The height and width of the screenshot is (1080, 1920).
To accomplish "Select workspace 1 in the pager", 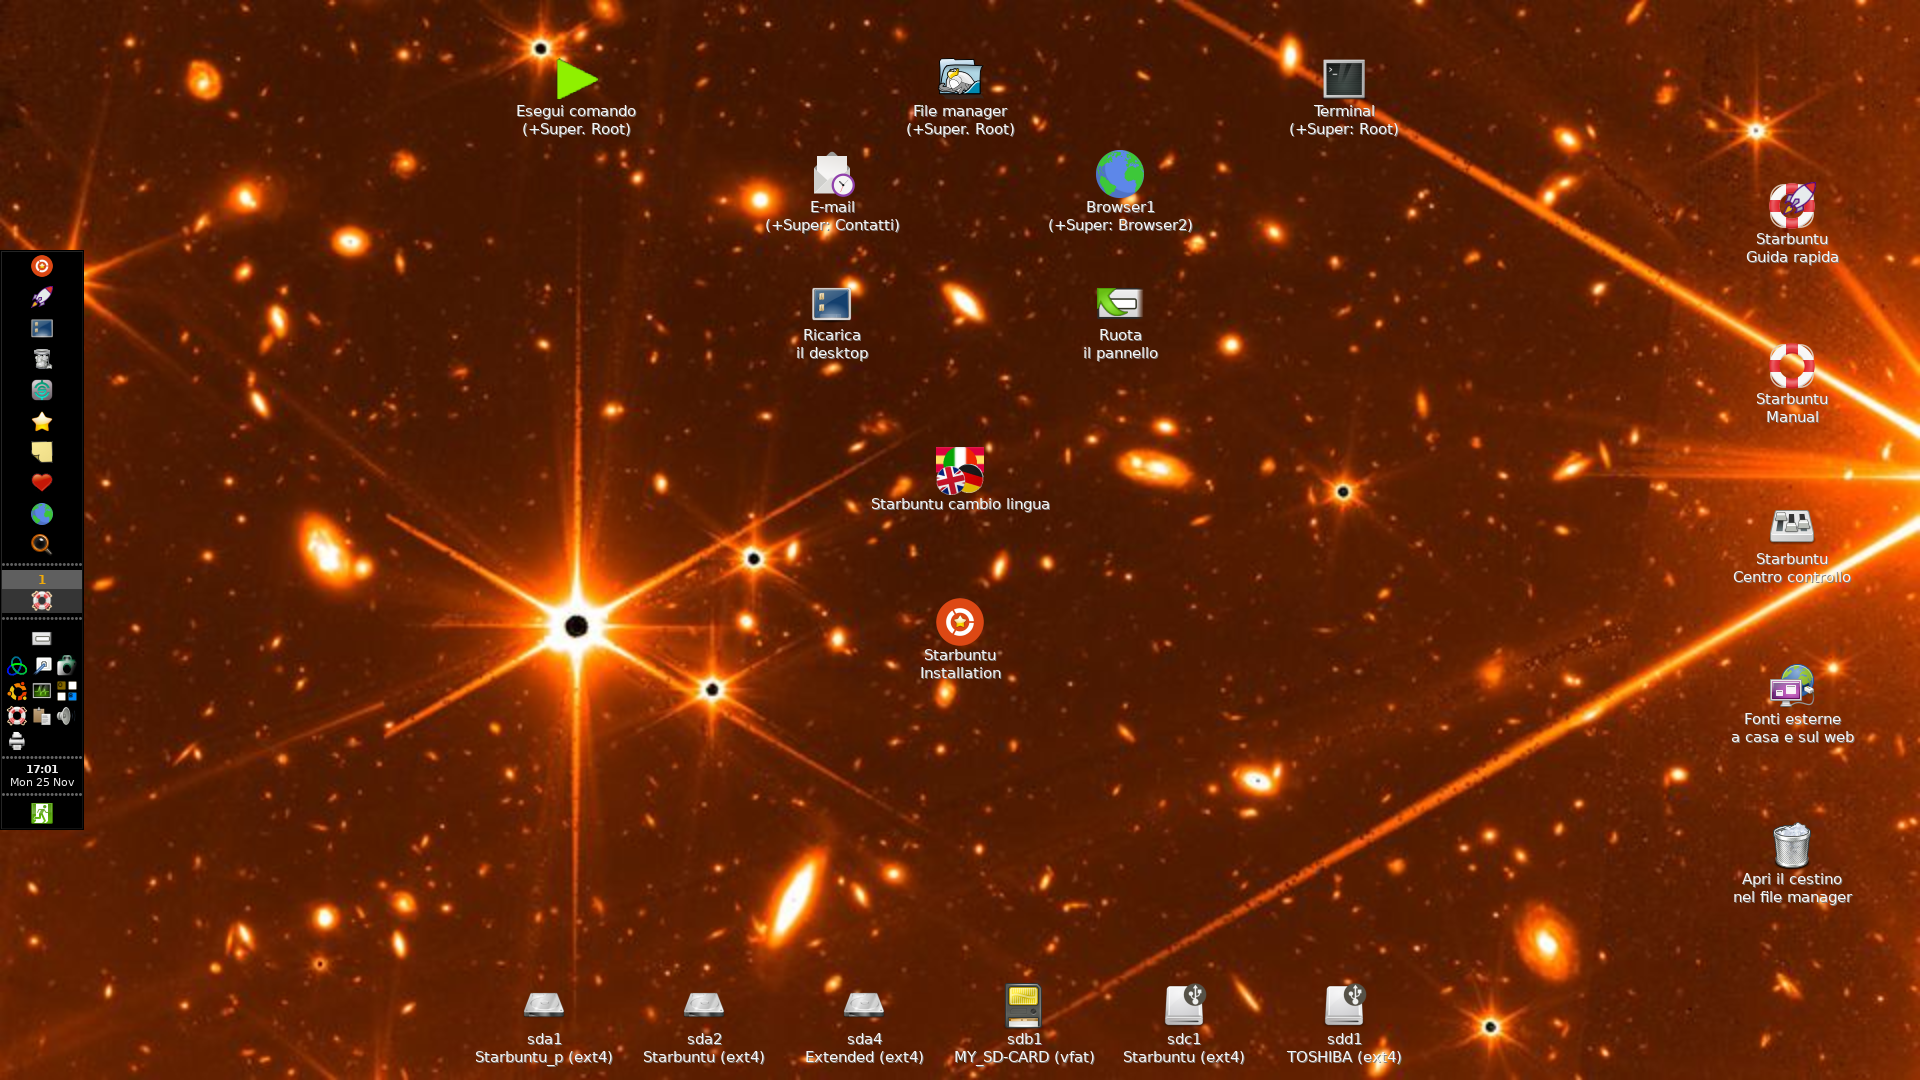I will tap(42, 579).
